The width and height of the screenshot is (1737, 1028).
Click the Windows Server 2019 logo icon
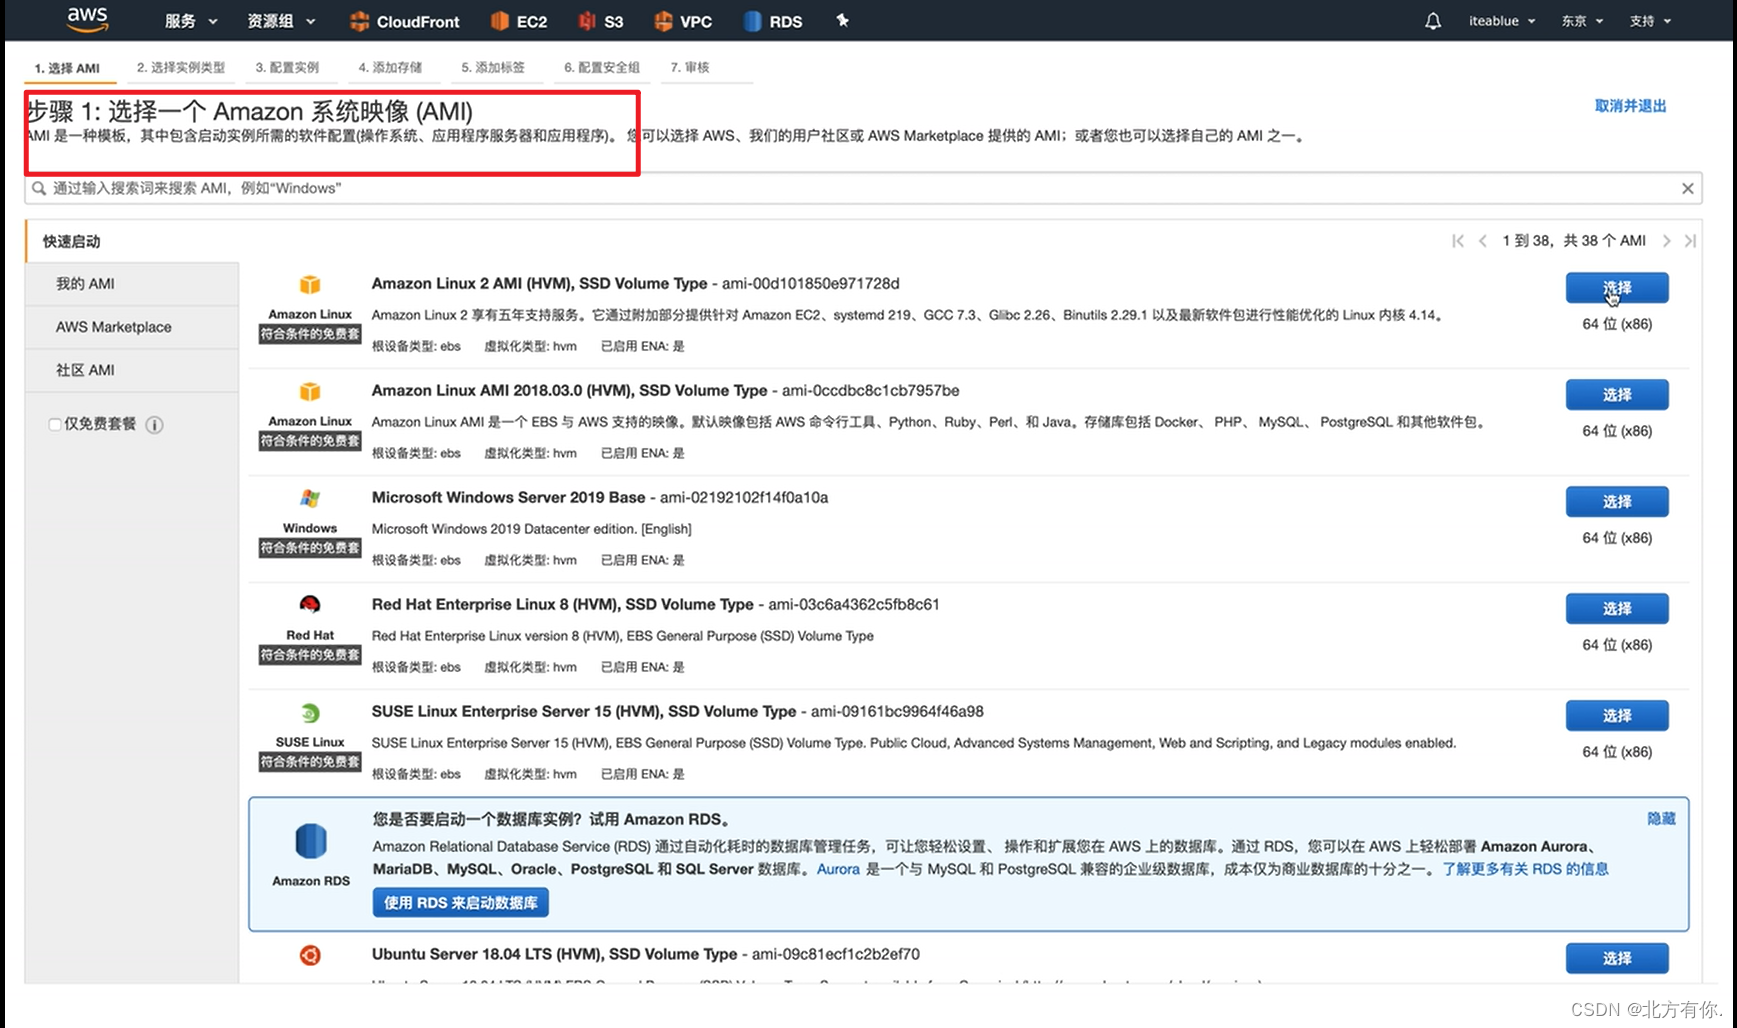(310, 498)
